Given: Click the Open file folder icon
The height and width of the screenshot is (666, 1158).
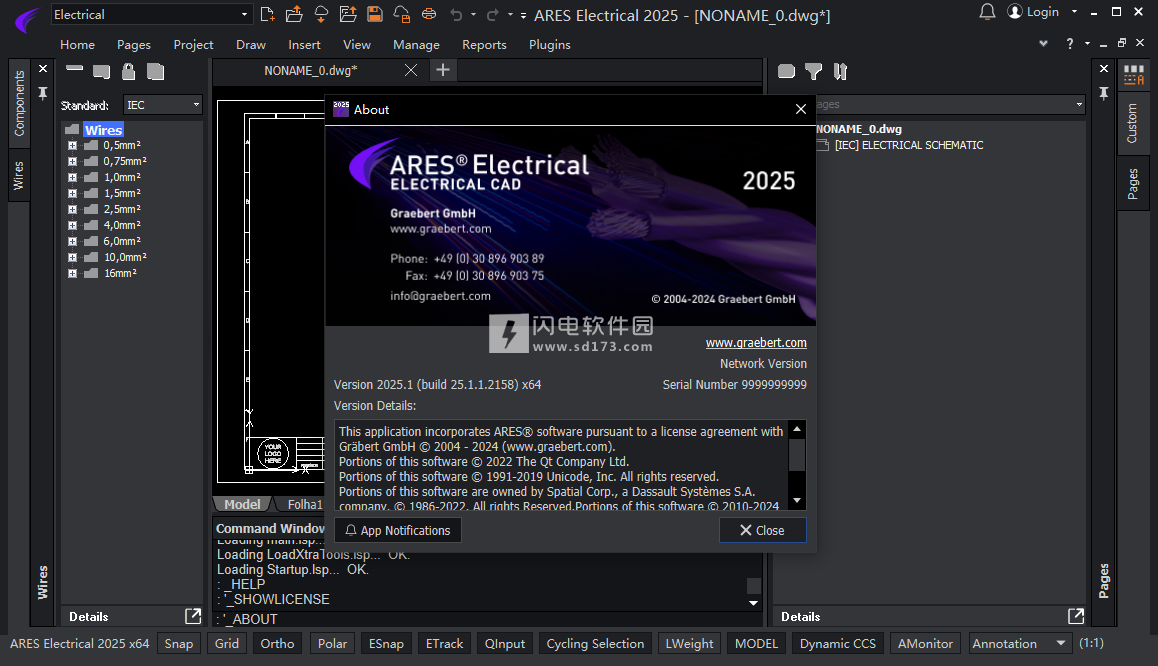Looking at the screenshot, I should [294, 14].
